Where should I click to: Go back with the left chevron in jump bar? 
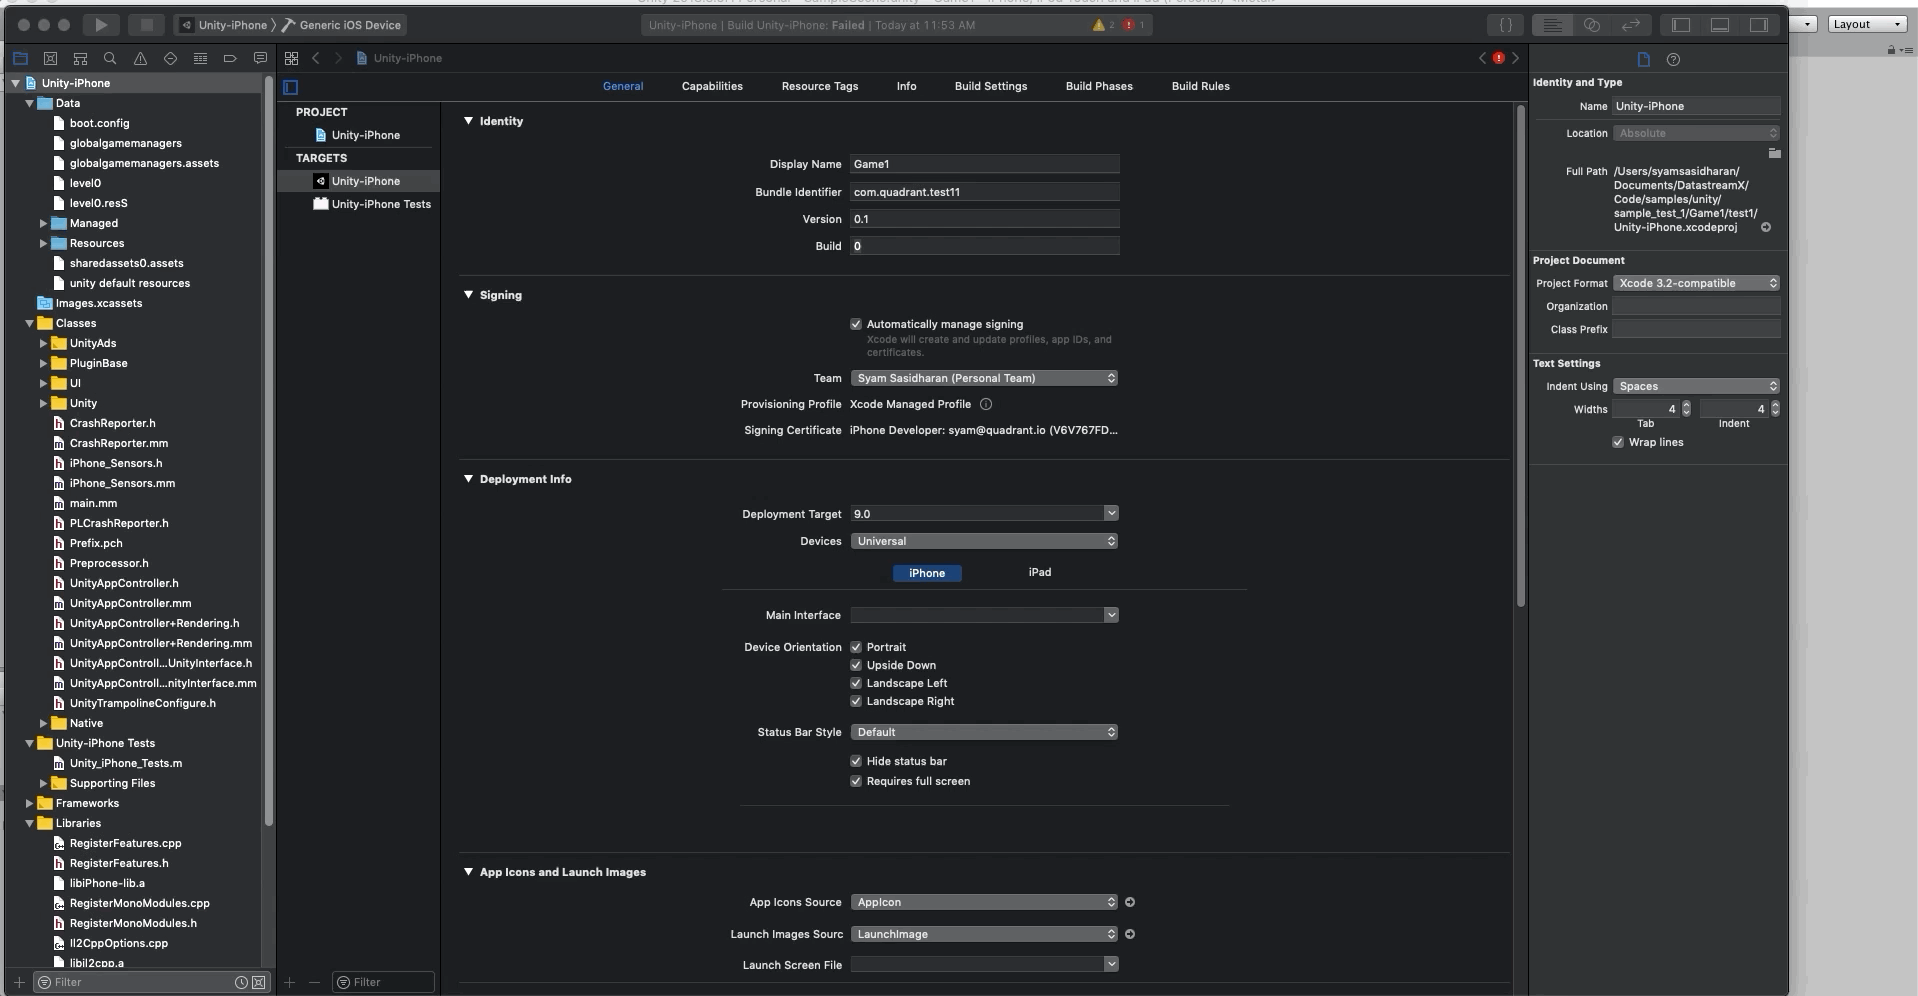[316, 58]
